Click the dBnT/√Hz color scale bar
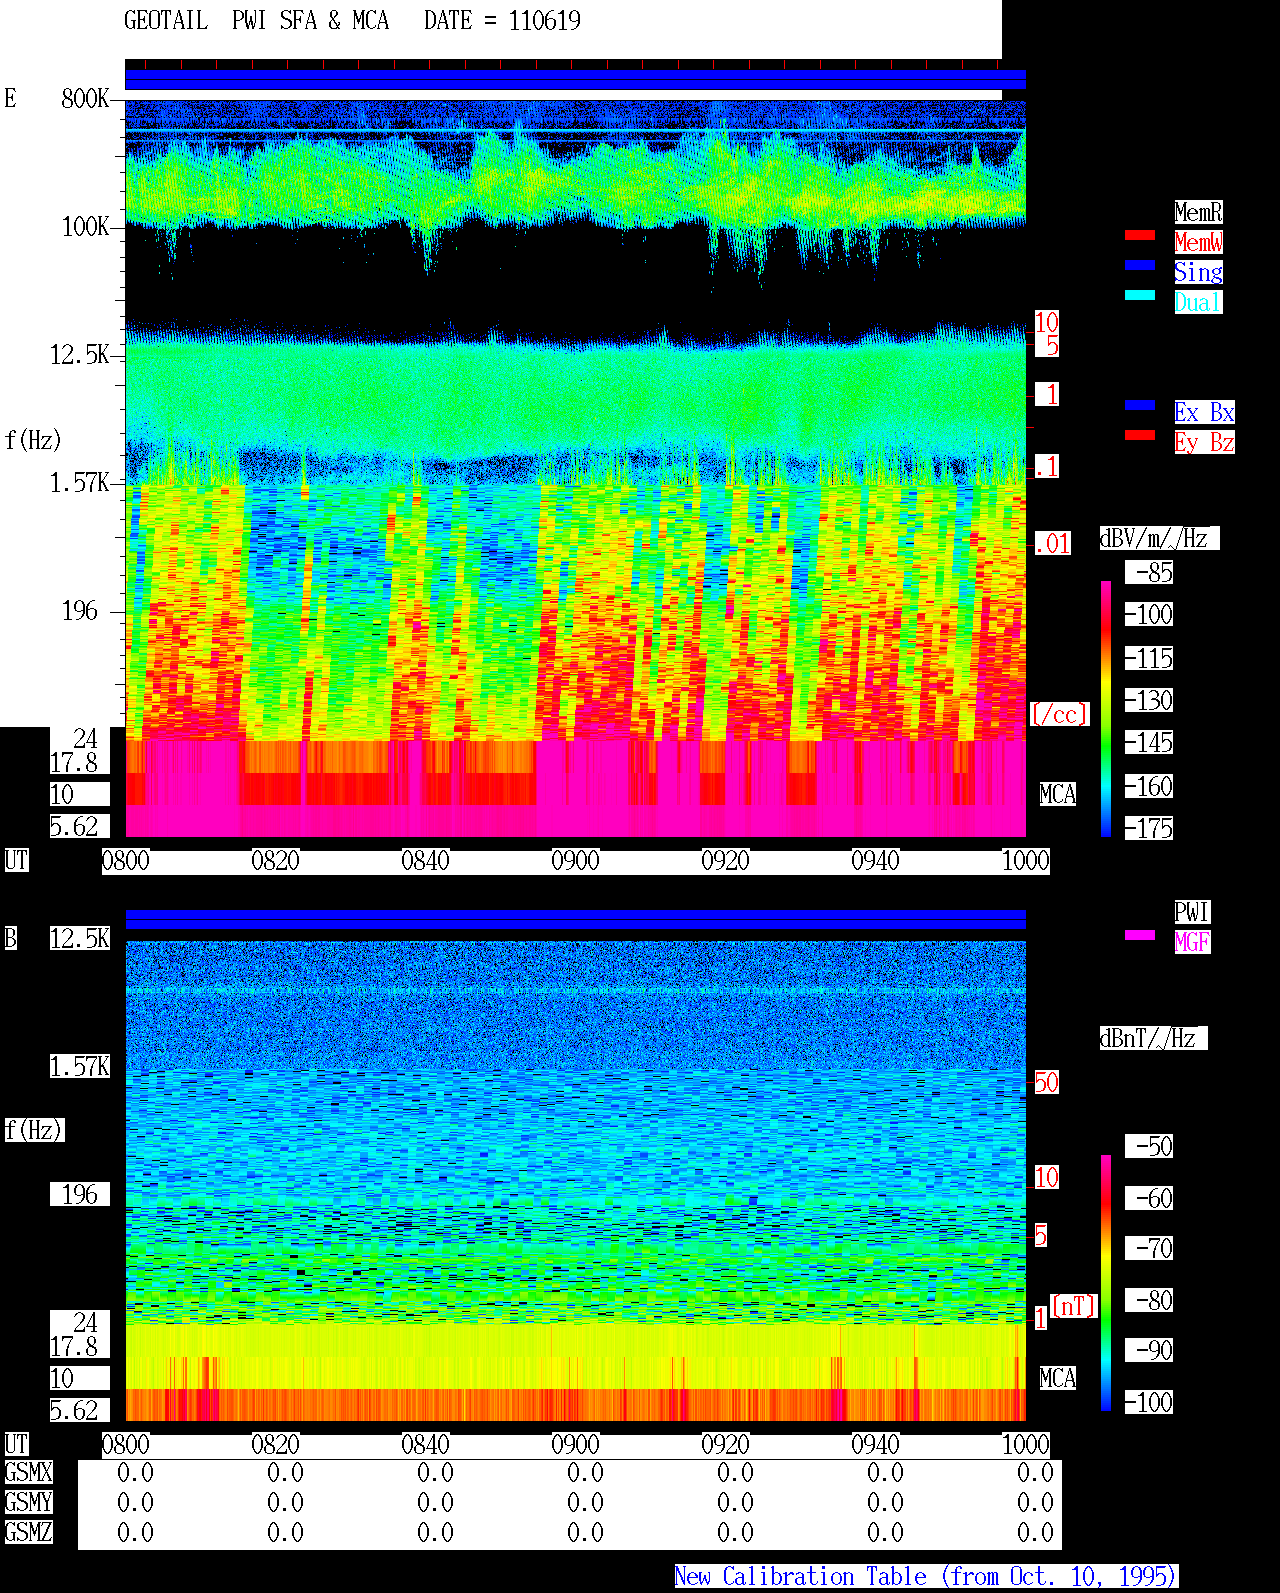 coord(1106,1283)
